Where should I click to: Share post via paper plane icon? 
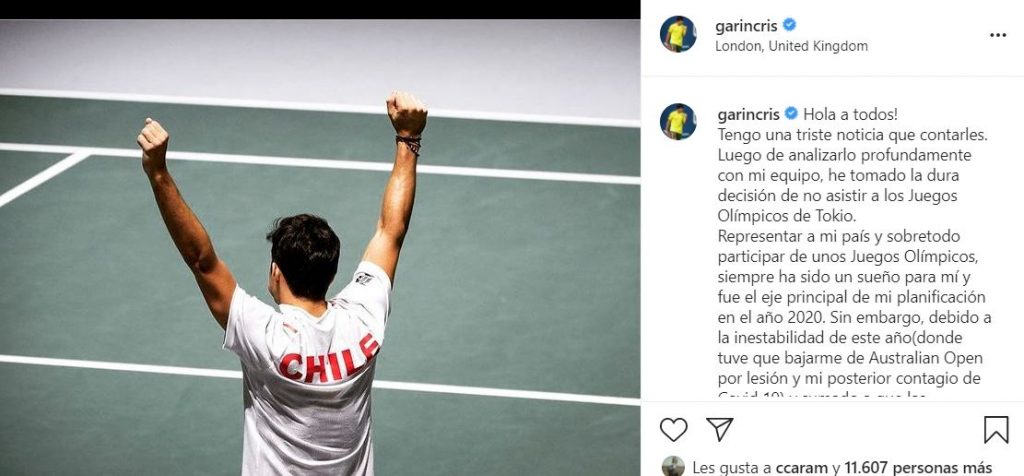pyautogui.click(x=720, y=430)
